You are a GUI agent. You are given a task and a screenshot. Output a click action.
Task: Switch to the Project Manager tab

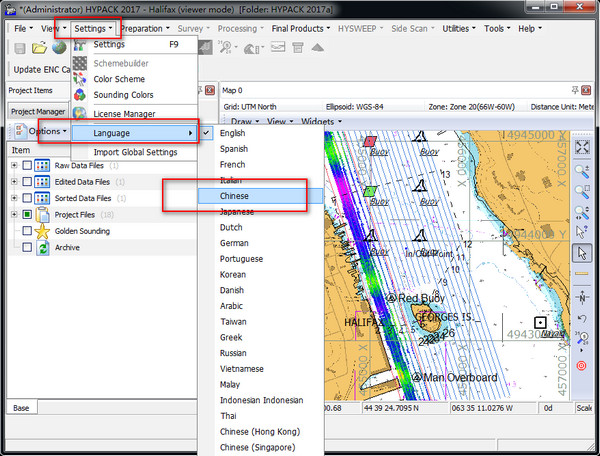pos(38,111)
